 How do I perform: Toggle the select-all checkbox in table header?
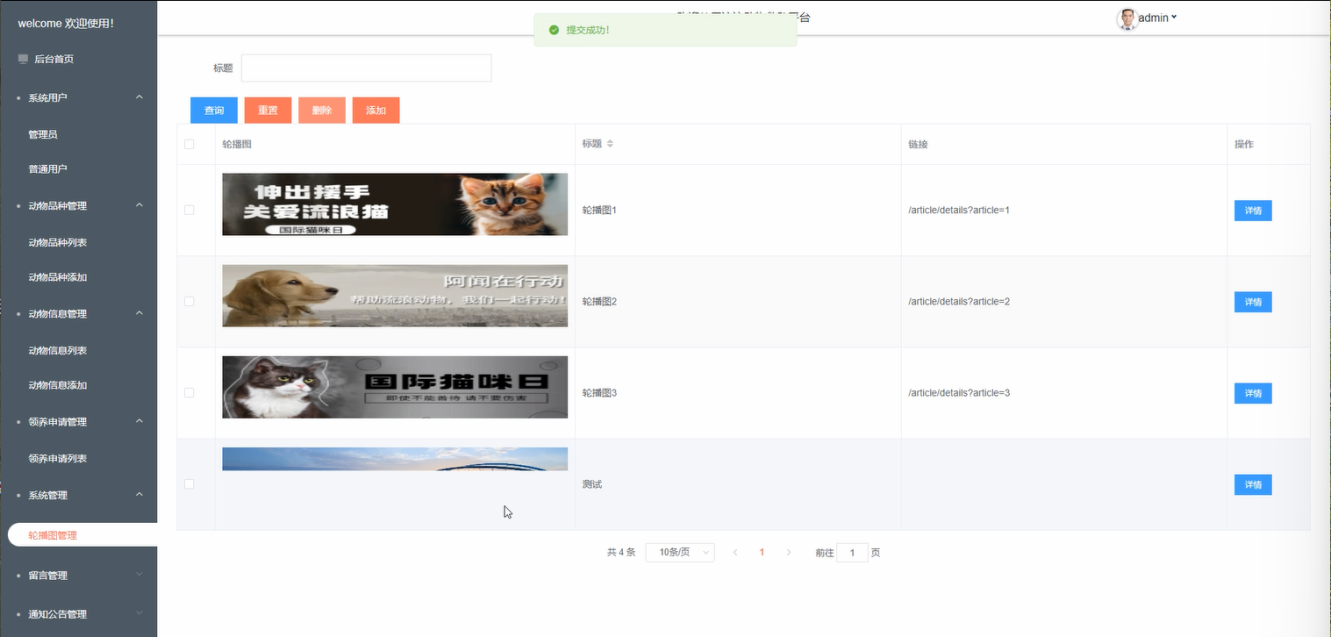[189, 144]
